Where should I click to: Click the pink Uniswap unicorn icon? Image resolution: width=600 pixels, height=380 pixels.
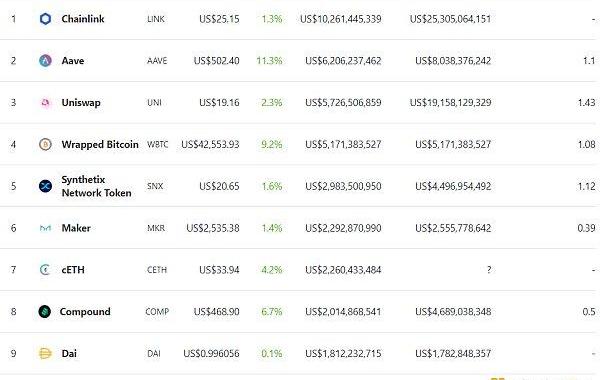pos(46,103)
